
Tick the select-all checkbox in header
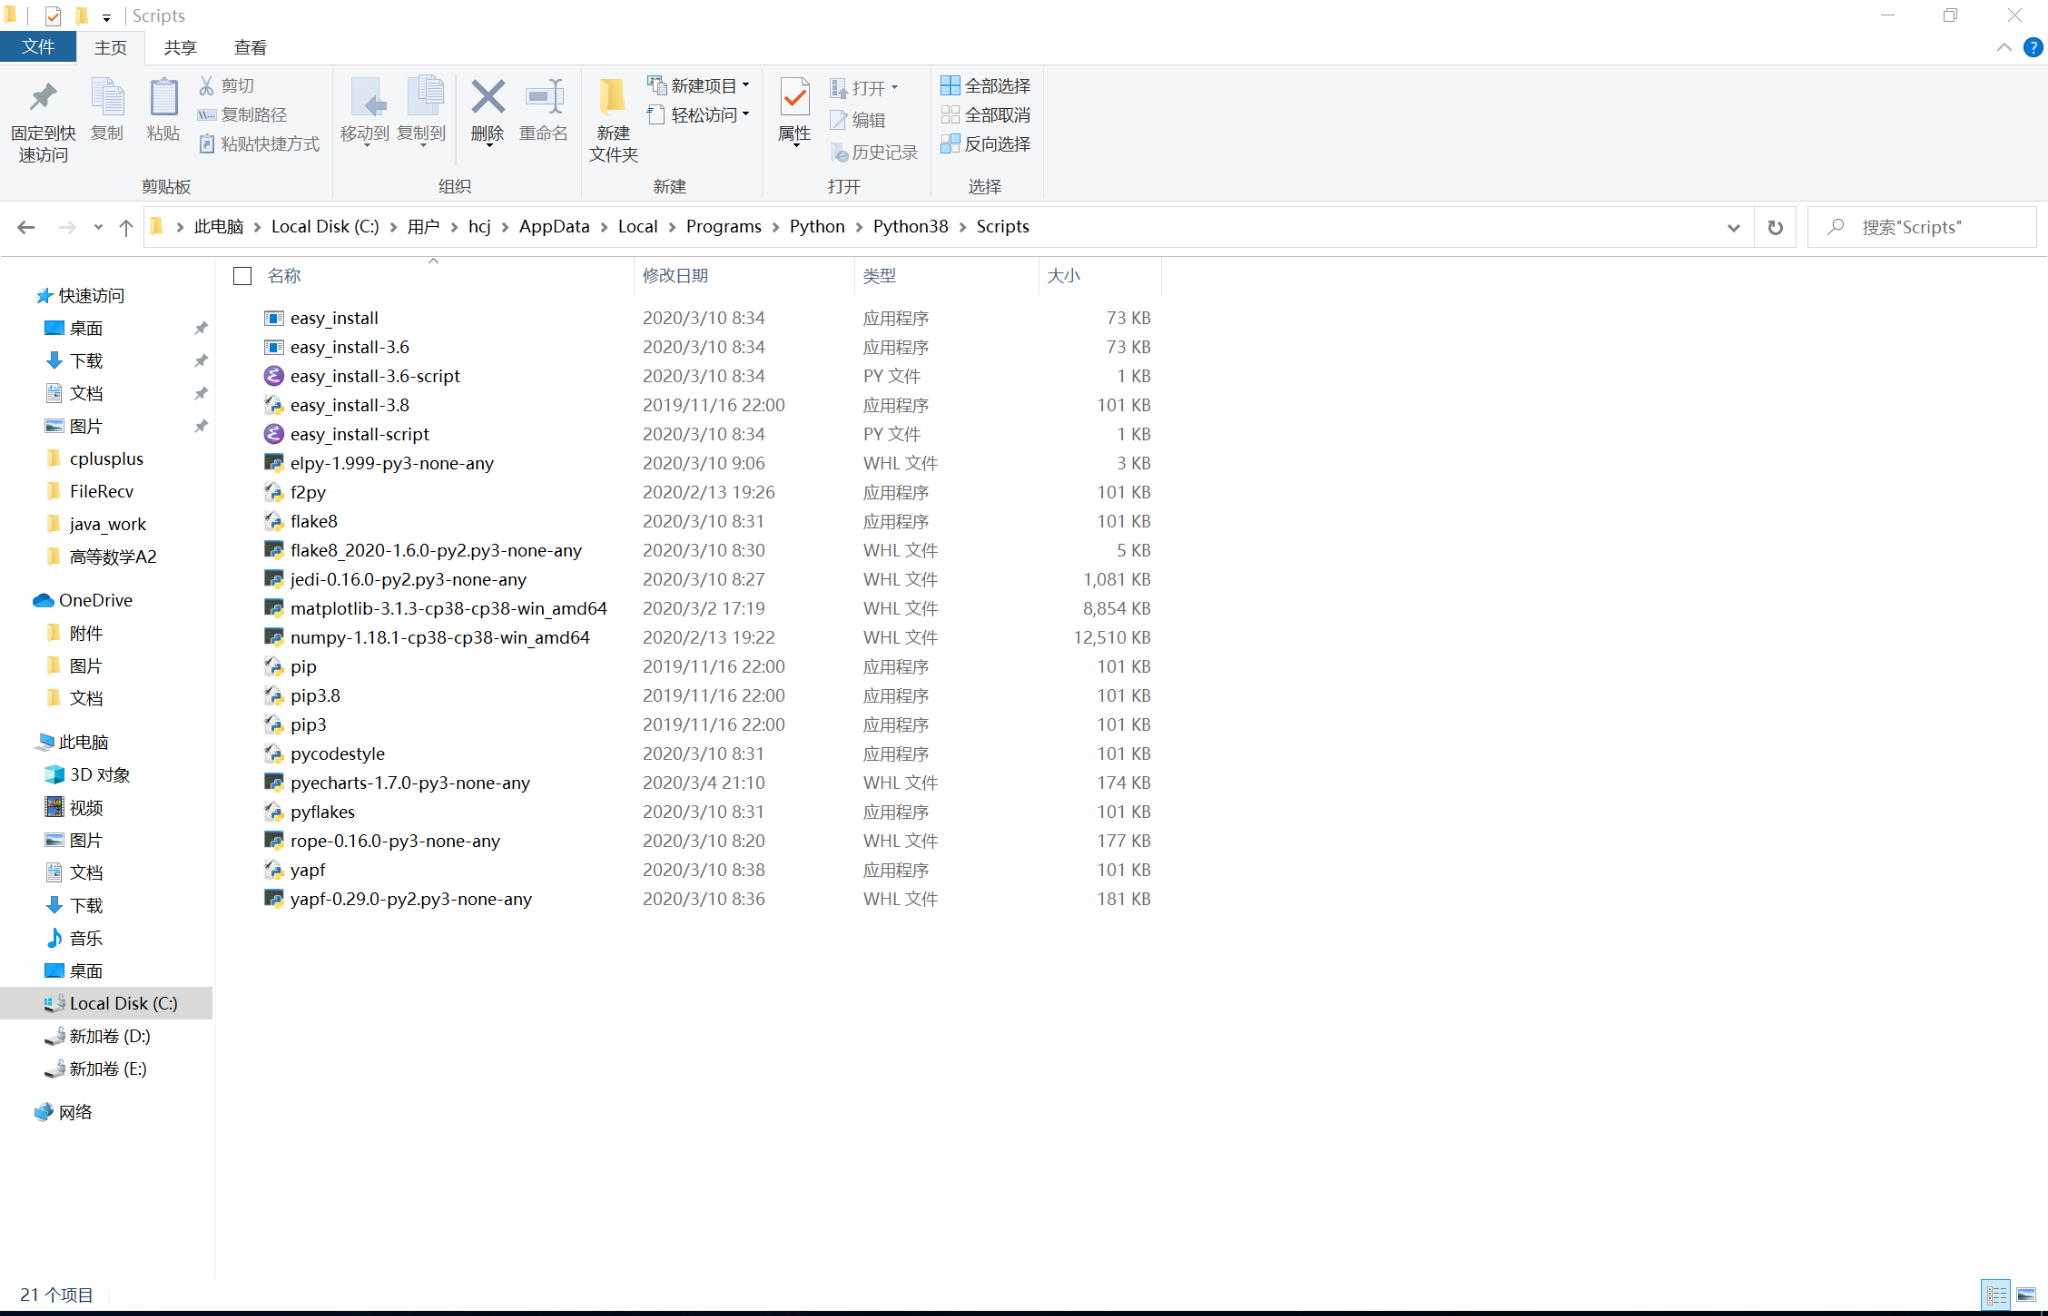pyautogui.click(x=242, y=275)
